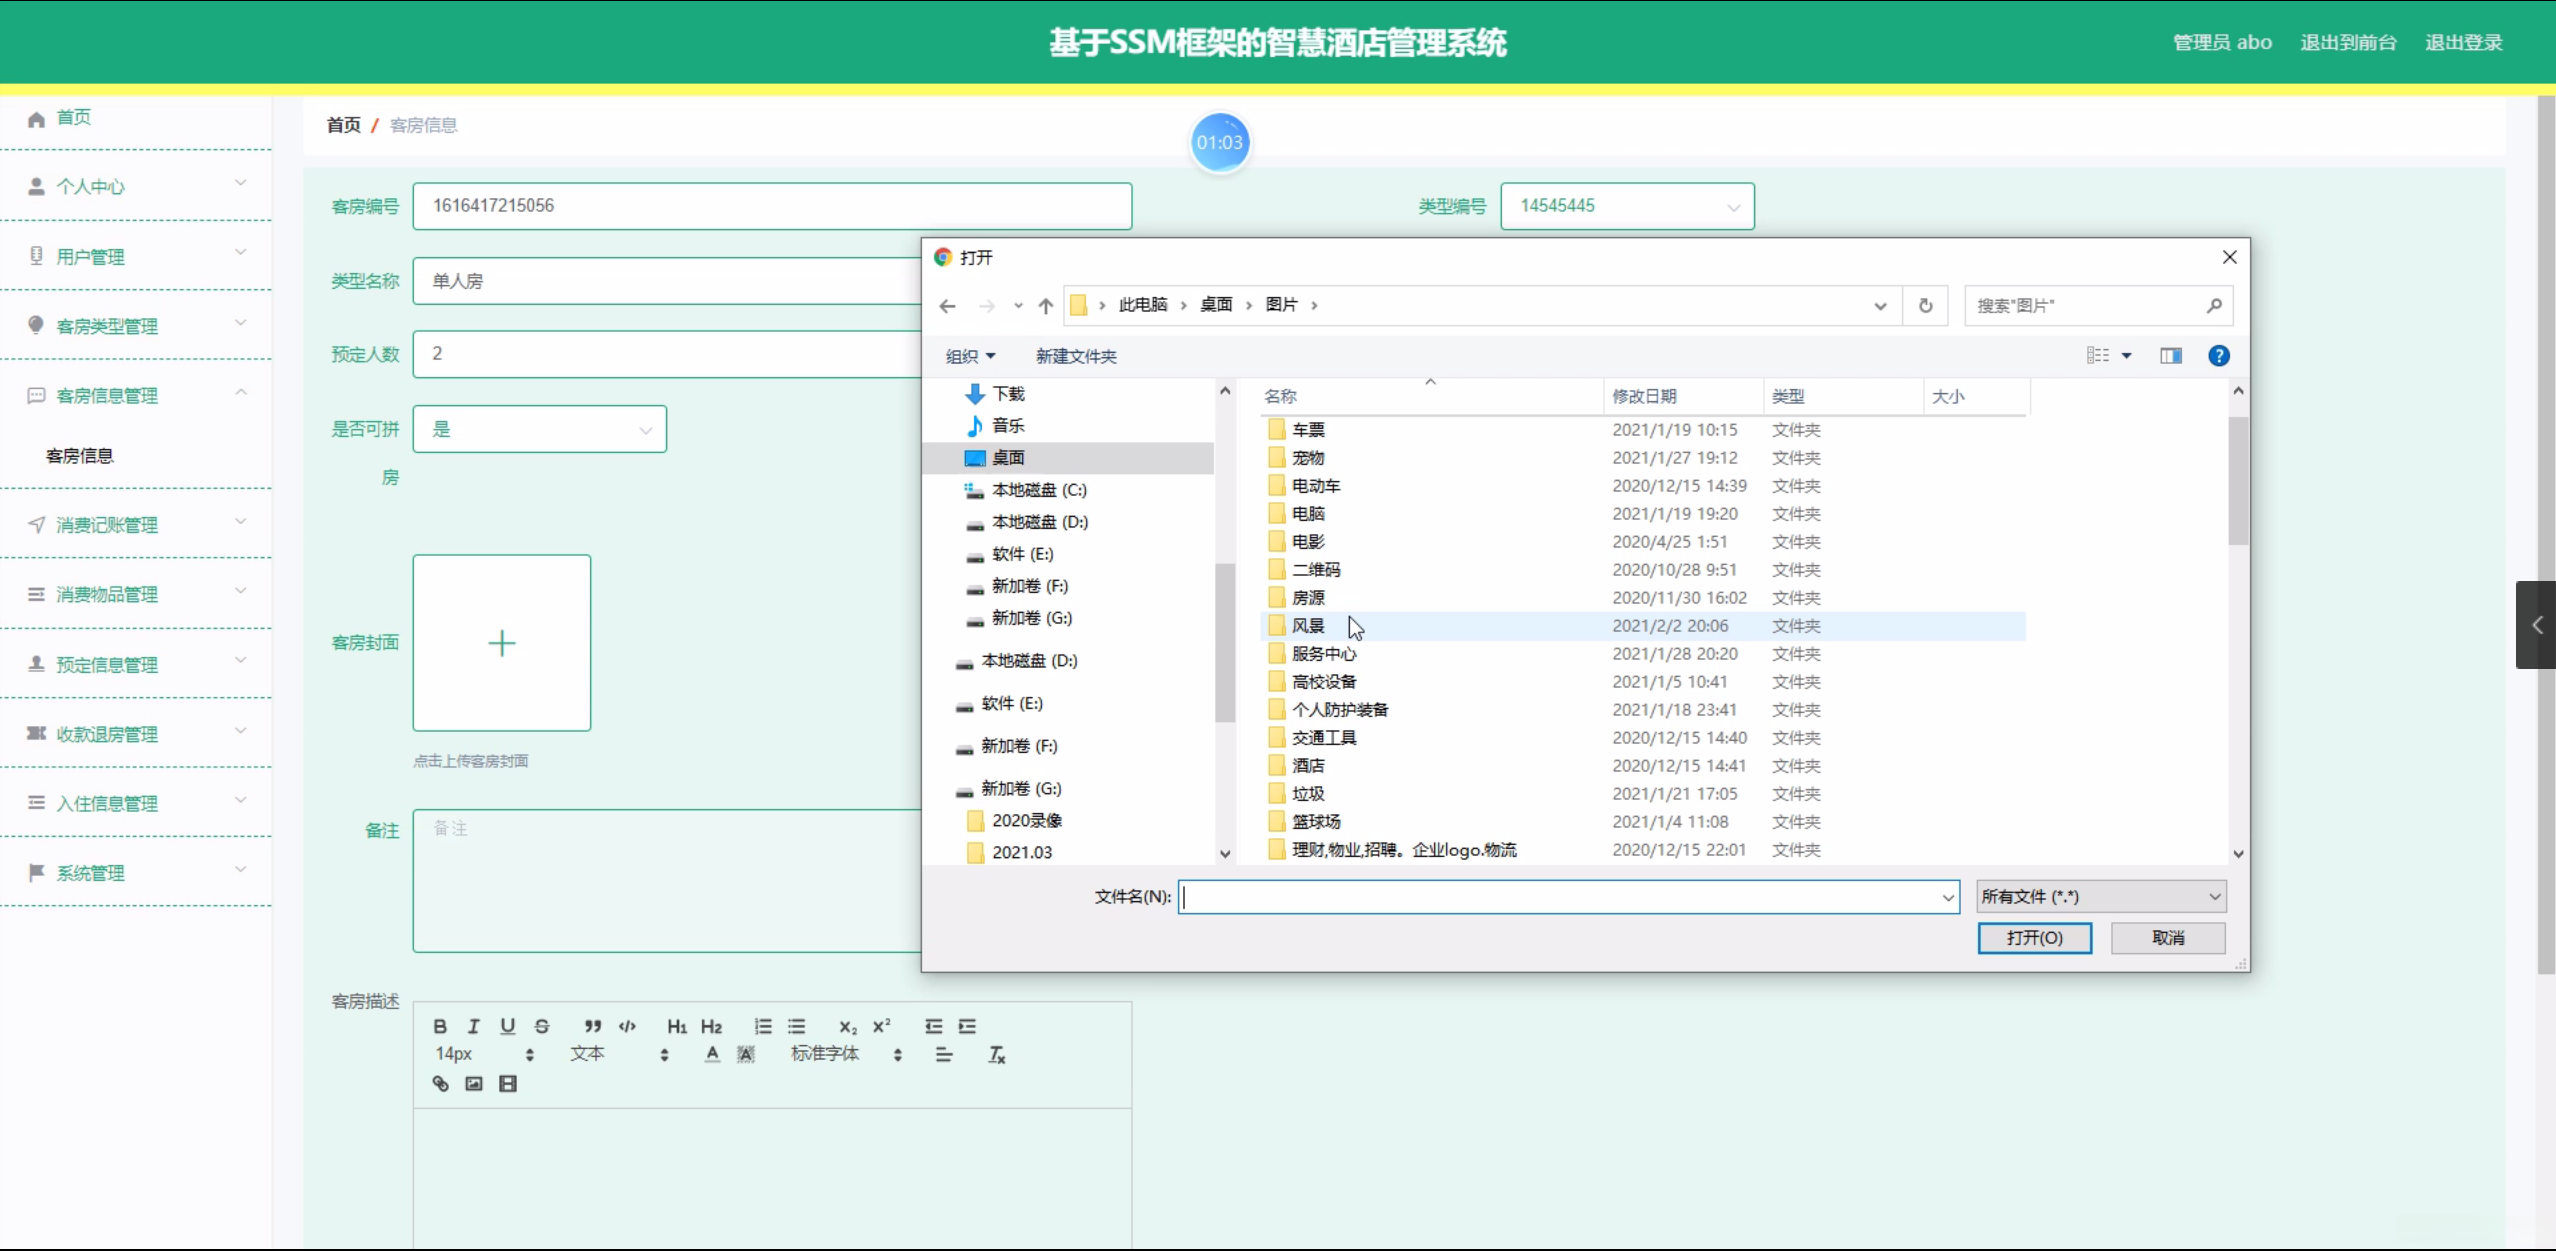Toggle the preview pane in file dialog

(2170, 356)
